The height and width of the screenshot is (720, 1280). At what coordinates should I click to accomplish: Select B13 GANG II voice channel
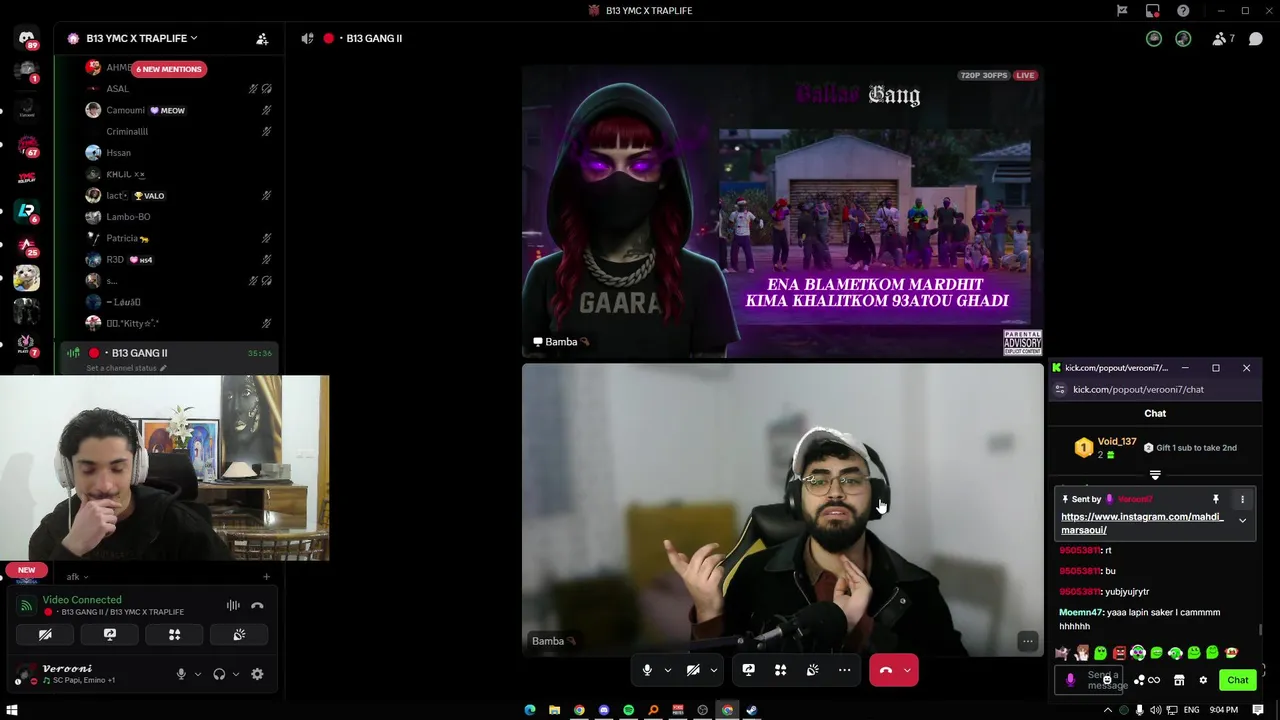point(168,353)
